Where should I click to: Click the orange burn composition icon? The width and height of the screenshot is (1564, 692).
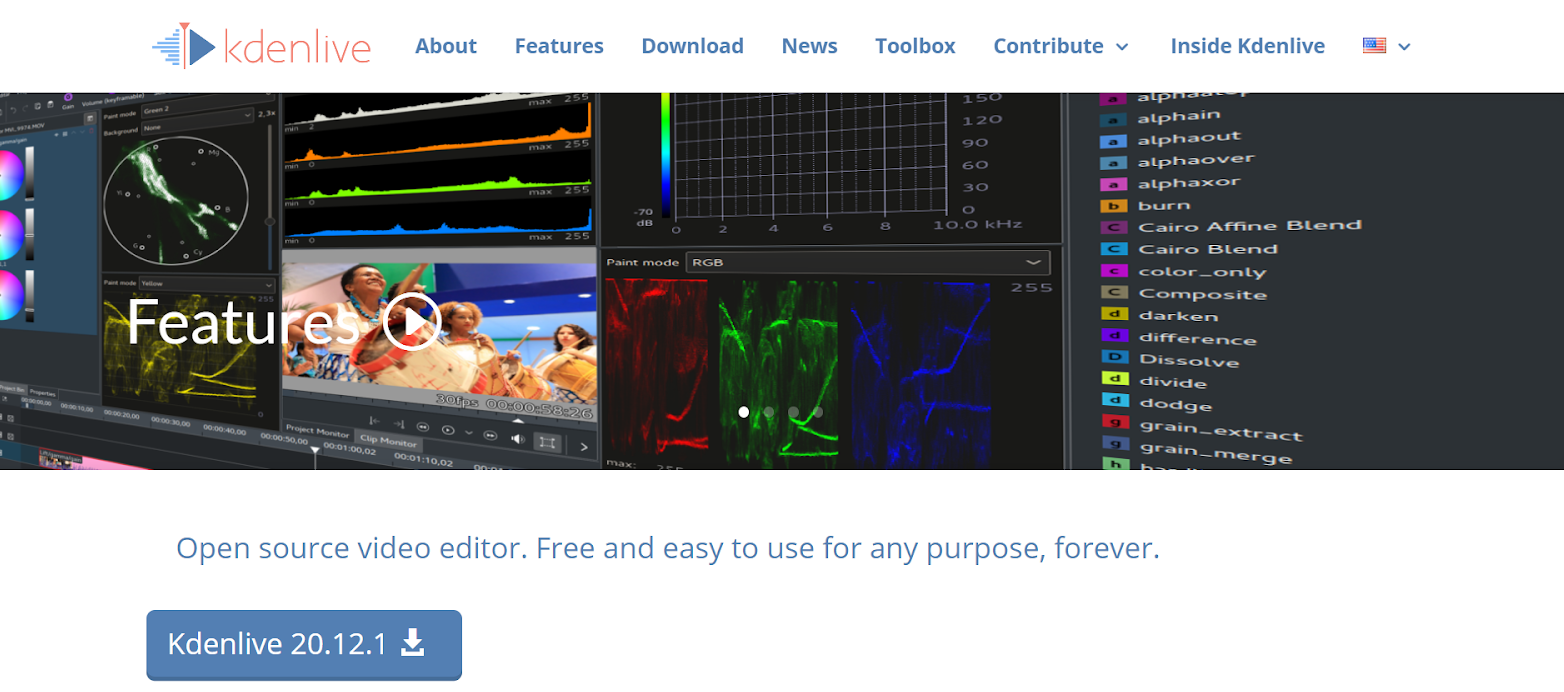coord(1113,205)
